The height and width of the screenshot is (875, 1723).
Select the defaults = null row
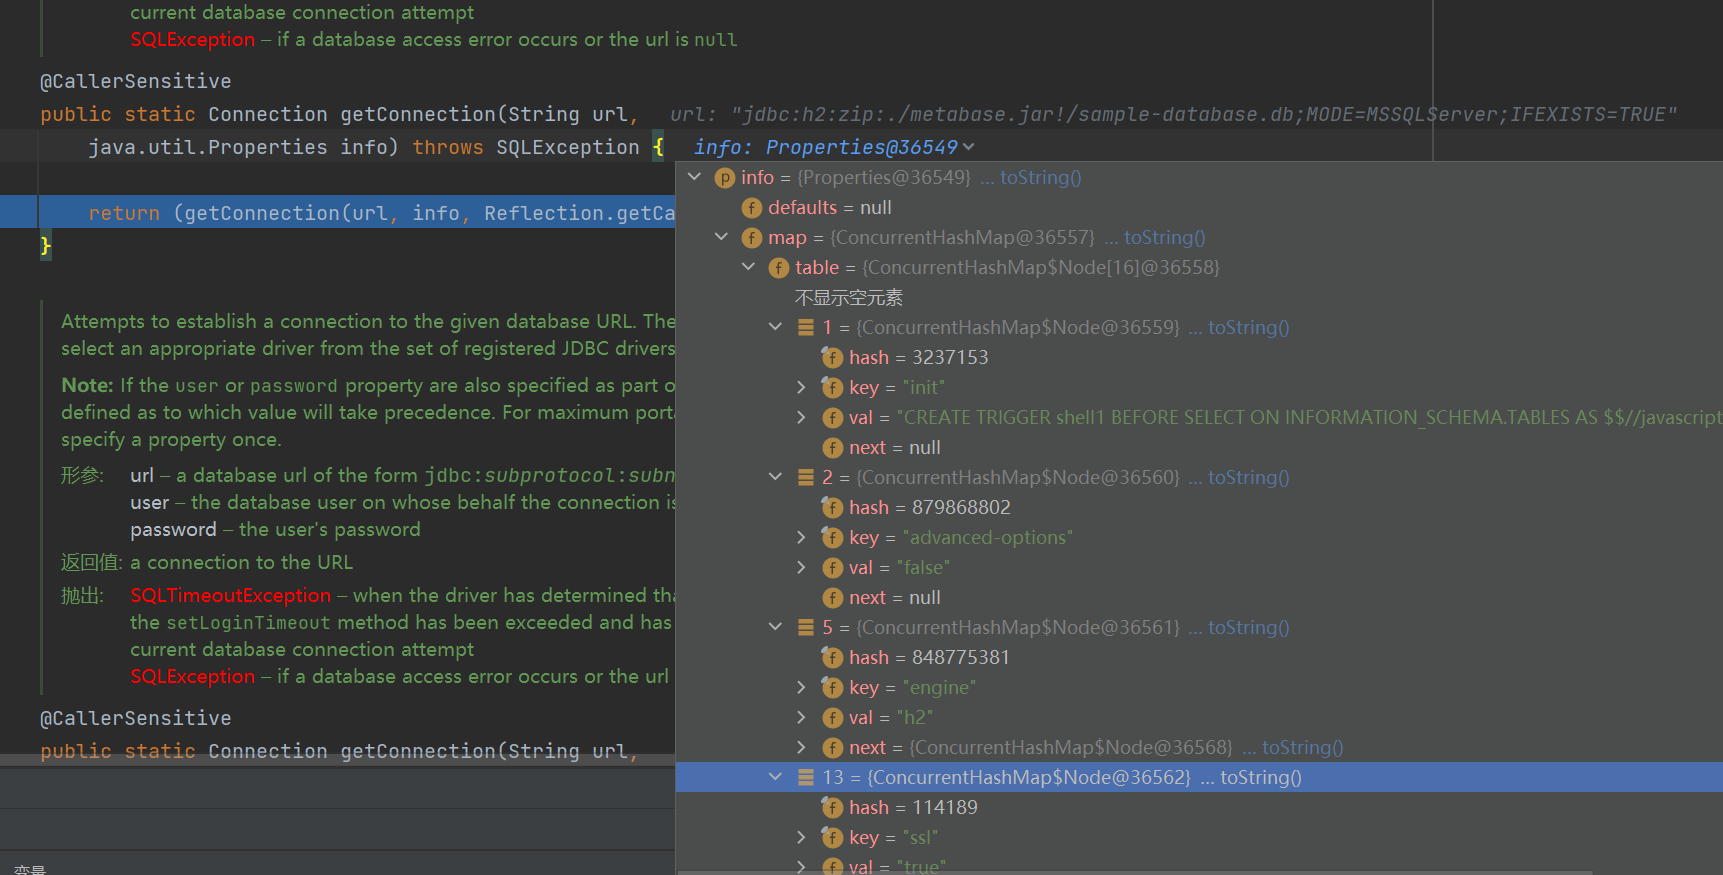[1199, 207]
